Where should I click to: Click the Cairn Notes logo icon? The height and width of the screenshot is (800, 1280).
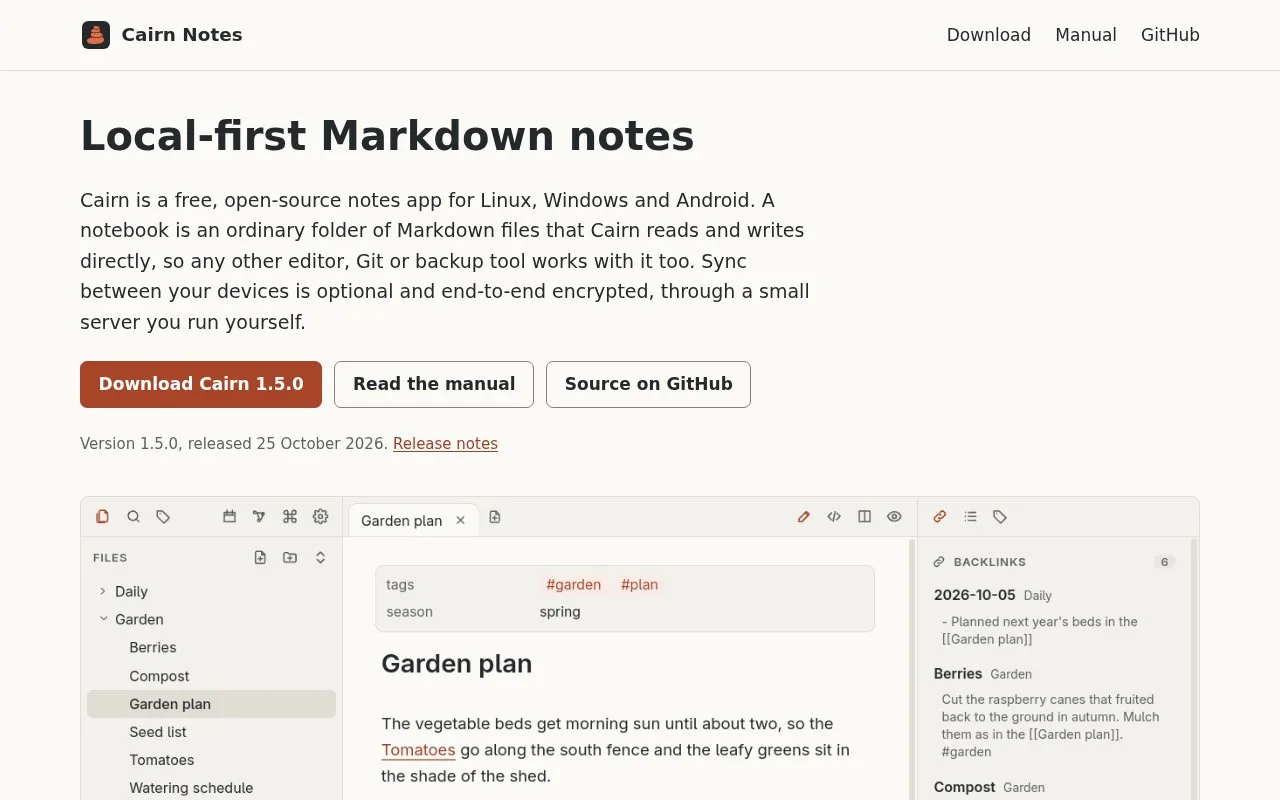96,35
